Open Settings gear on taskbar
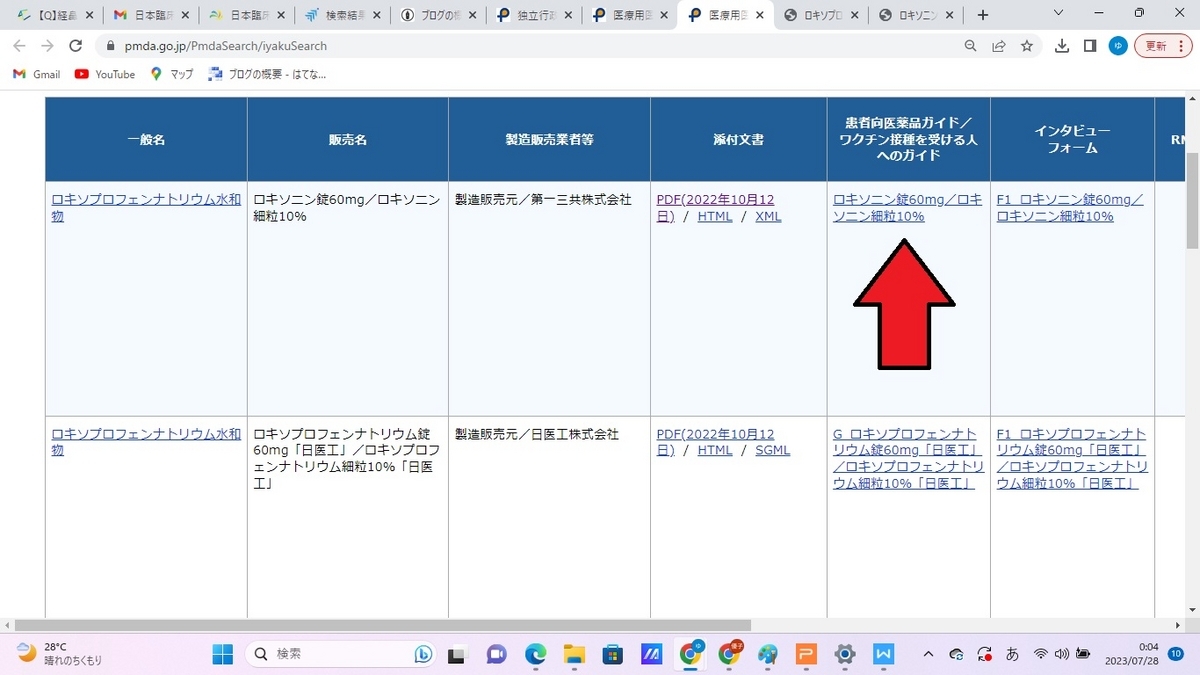Image resolution: width=1200 pixels, height=675 pixels. click(845, 654)
